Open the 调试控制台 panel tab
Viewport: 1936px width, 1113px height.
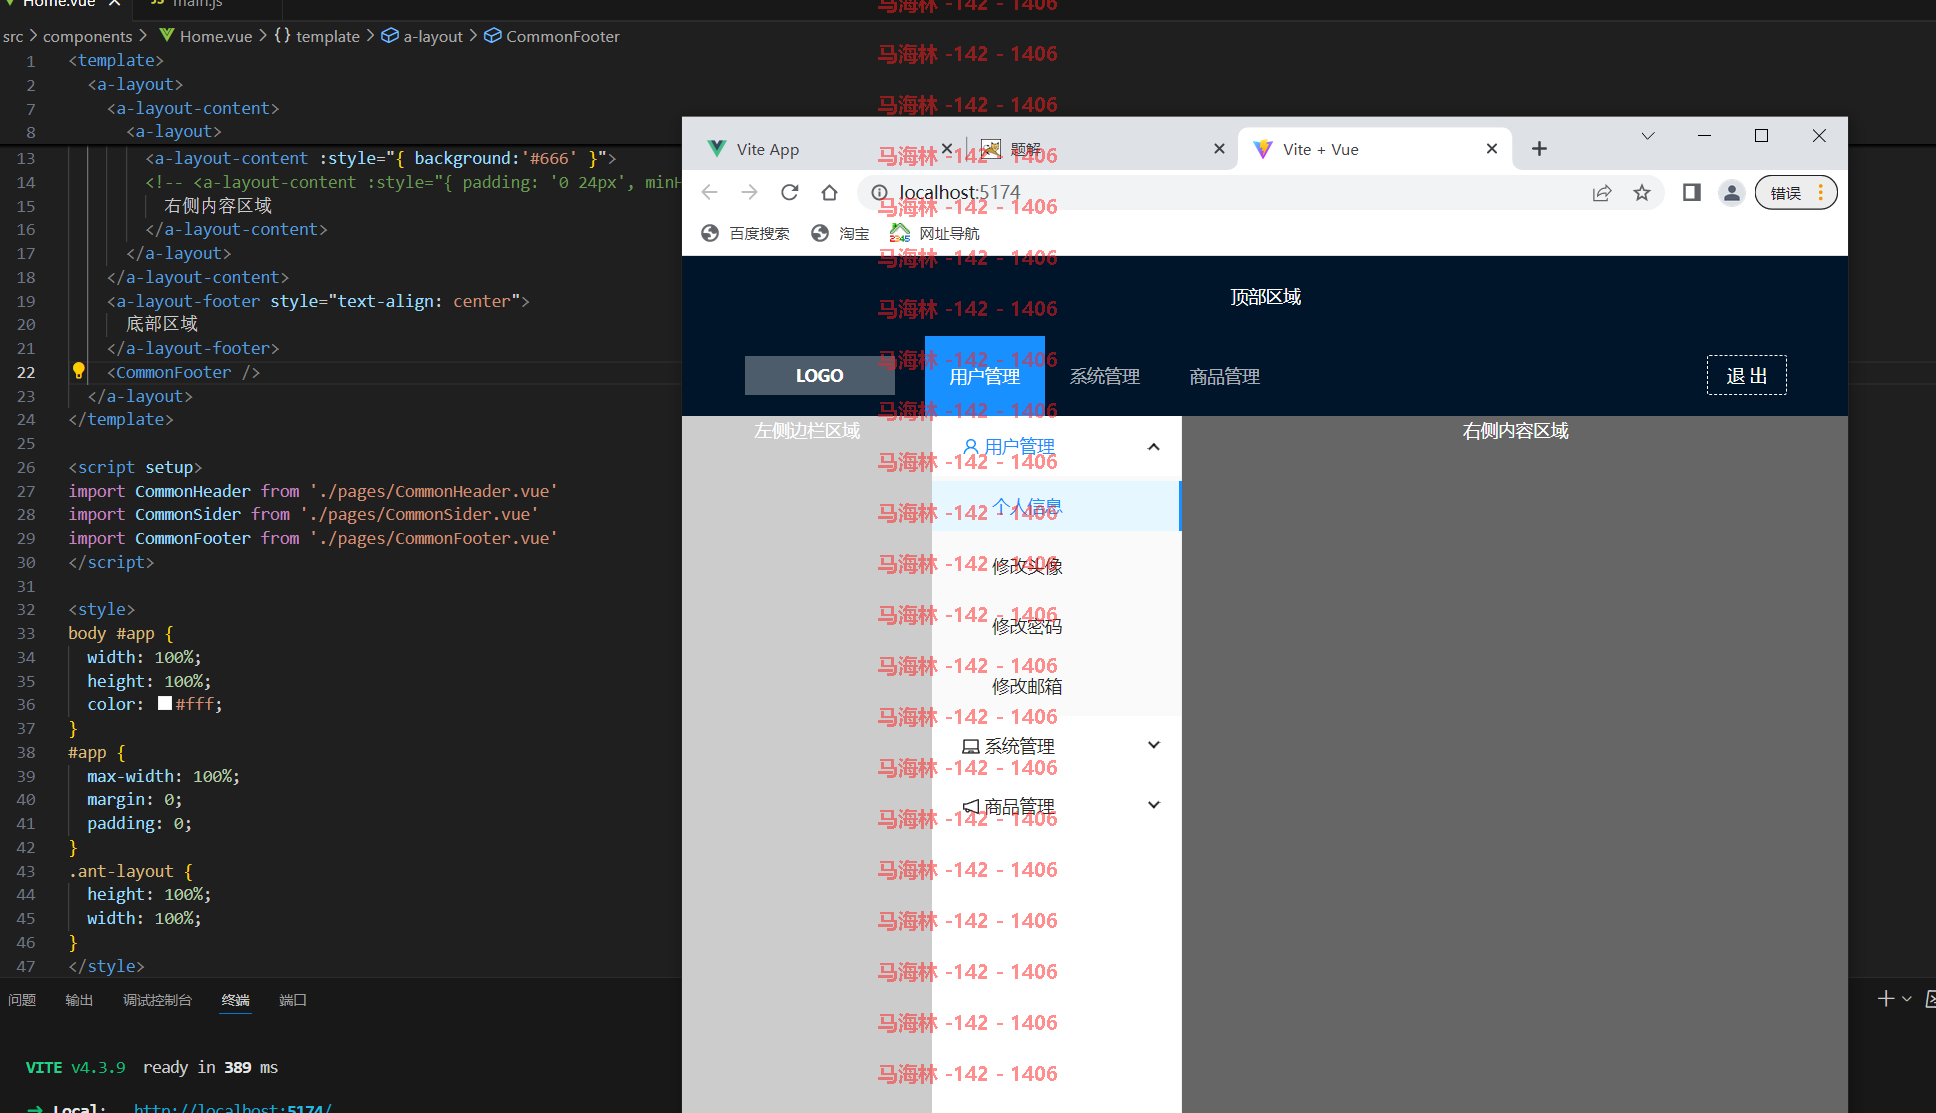[x=157, y=1000]
